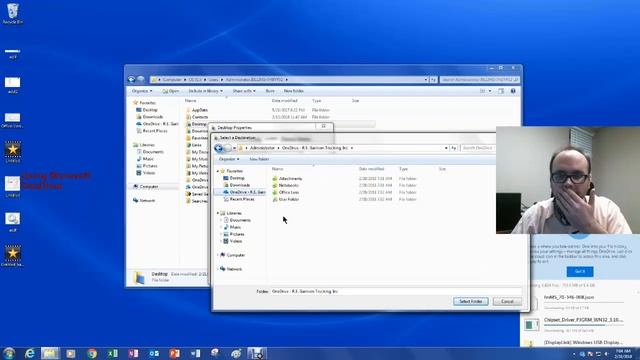The height and width of the screenshot is (360, 640).
Task: Open the Office Lens folder
Action: pos(289,192)
